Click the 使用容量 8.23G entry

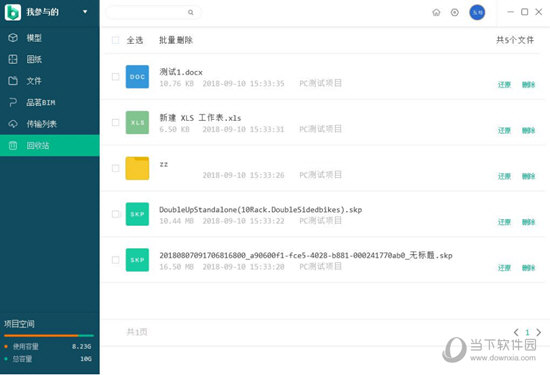coord(48,347)
